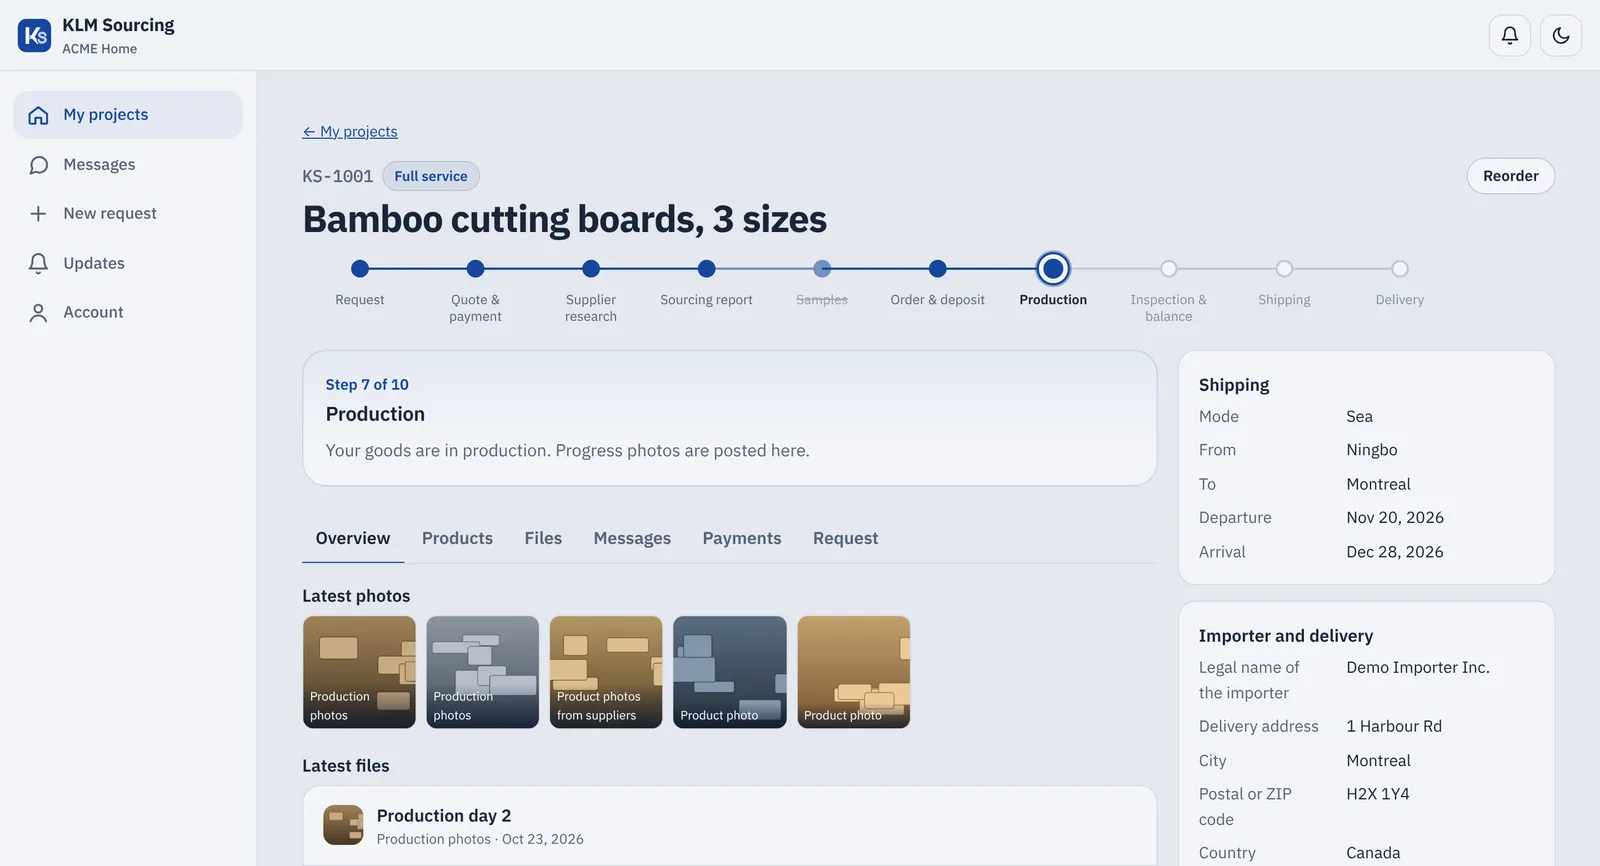Select the Supplier research step marker
The height and width of the screenshot is (866, 1600).
pos(591,269)
